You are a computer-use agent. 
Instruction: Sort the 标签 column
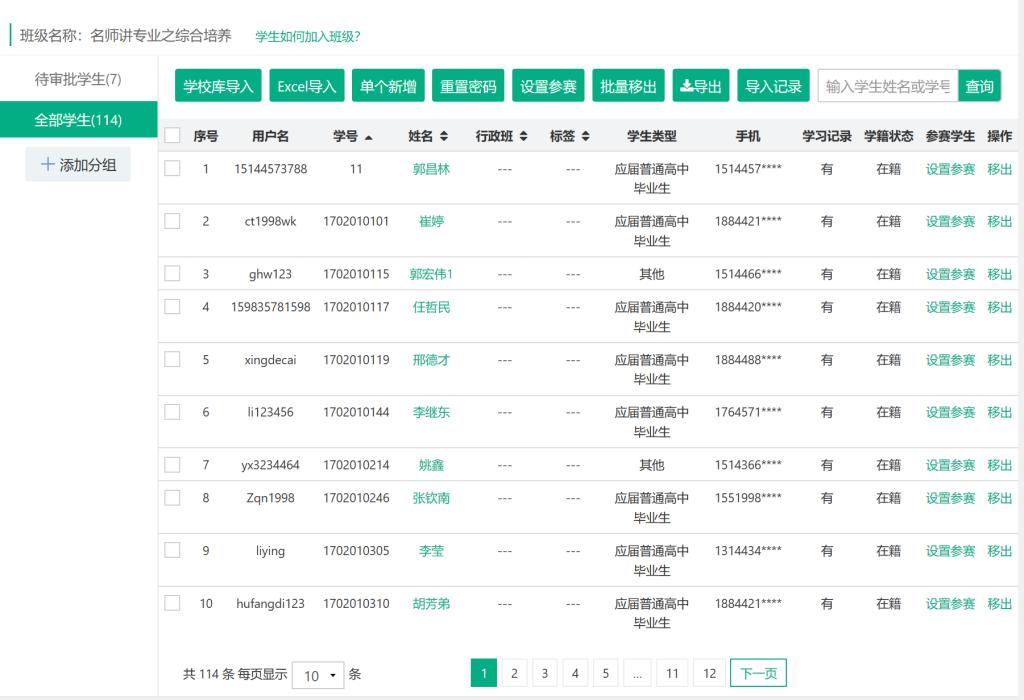click(x=586, y=136)
